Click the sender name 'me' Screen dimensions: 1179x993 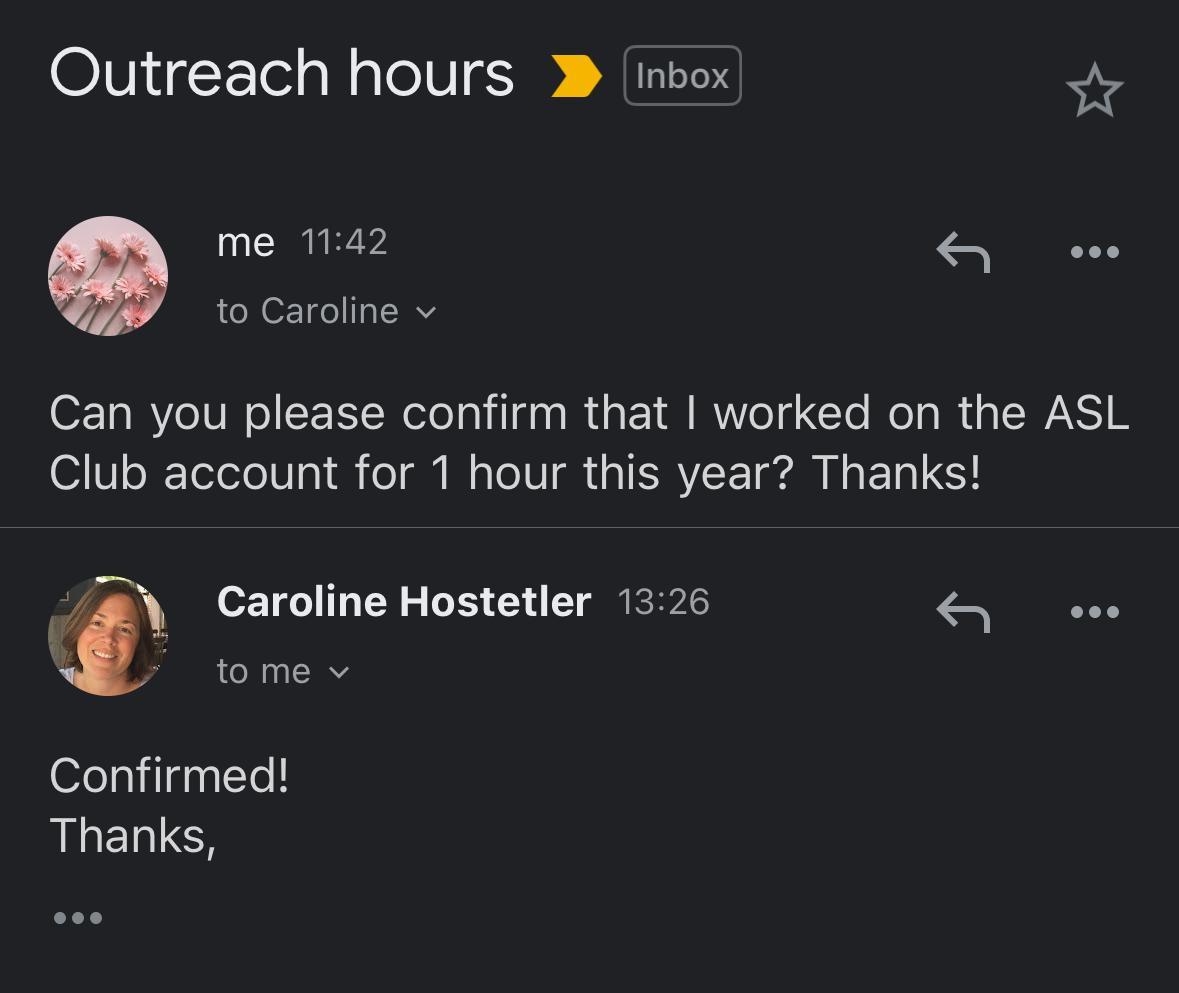pyautogui.click(x=245, y=242)
